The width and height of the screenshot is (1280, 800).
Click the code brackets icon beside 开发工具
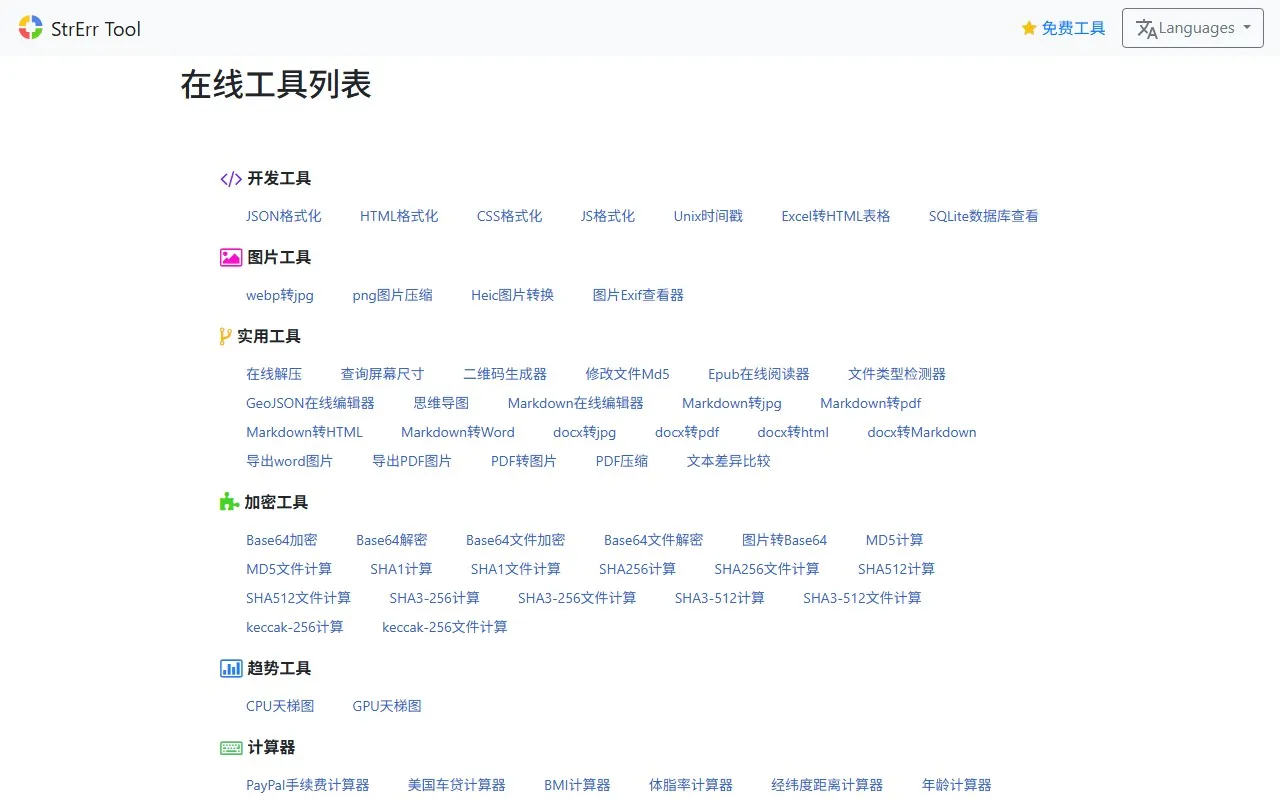click(231, 179)
